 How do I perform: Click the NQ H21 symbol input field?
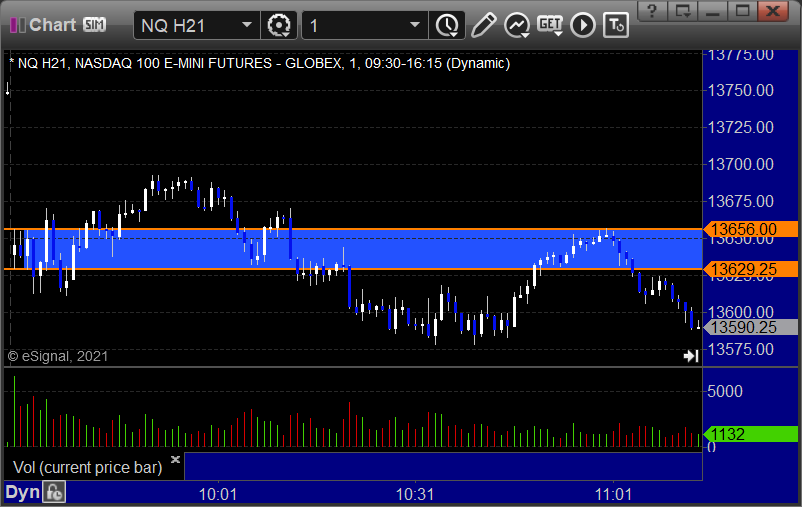coord(197,25)
